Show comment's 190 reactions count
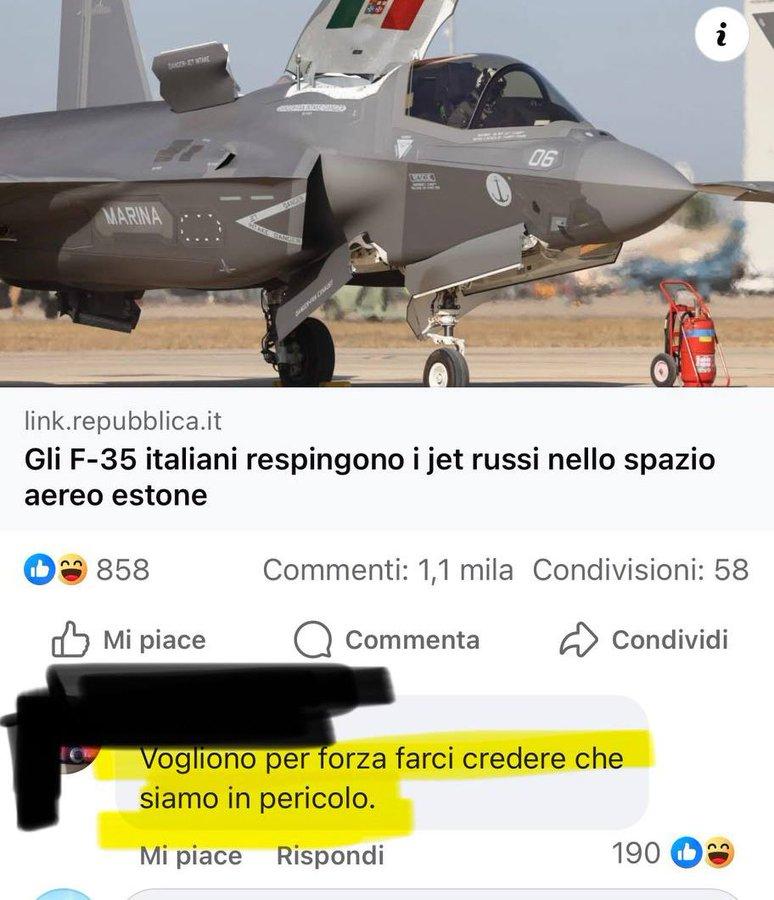 [x=636, y=853]
